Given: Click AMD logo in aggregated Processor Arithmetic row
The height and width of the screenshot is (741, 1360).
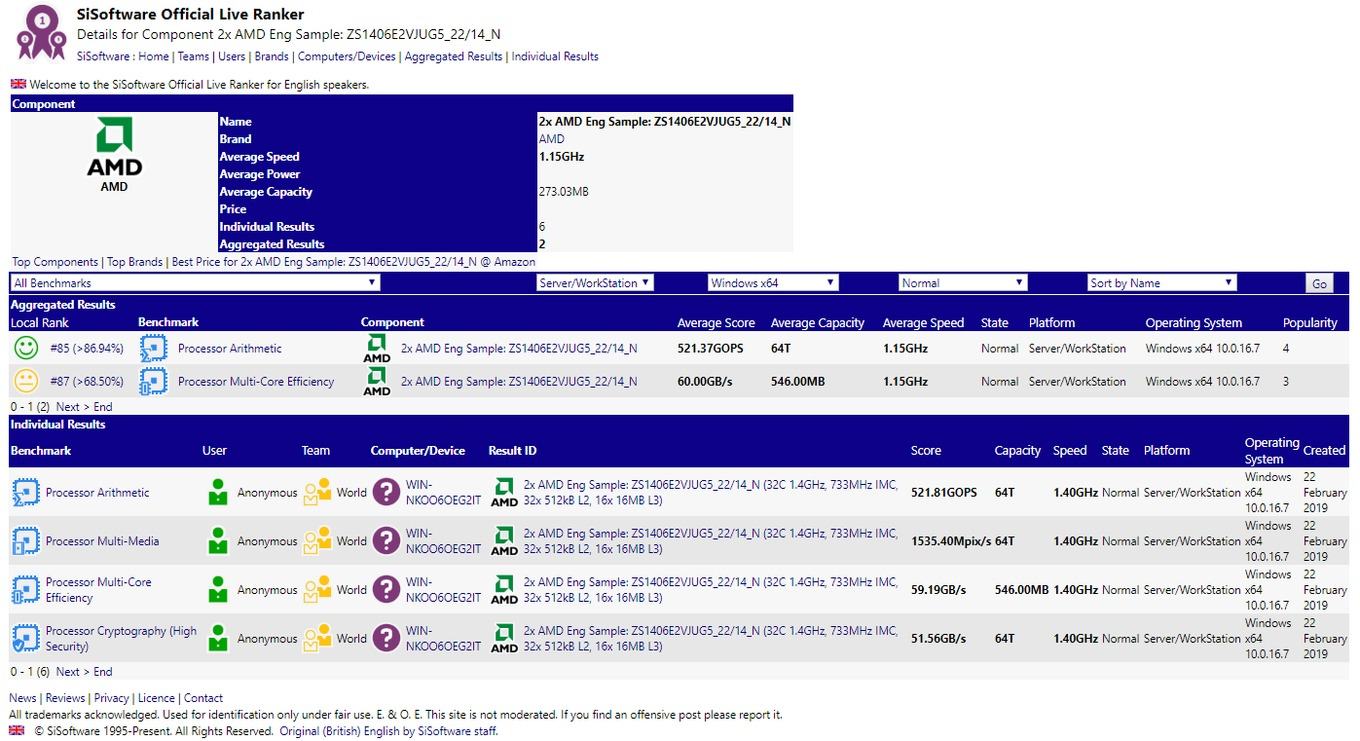Looking at the screenshot, I should tap(377, 348).
